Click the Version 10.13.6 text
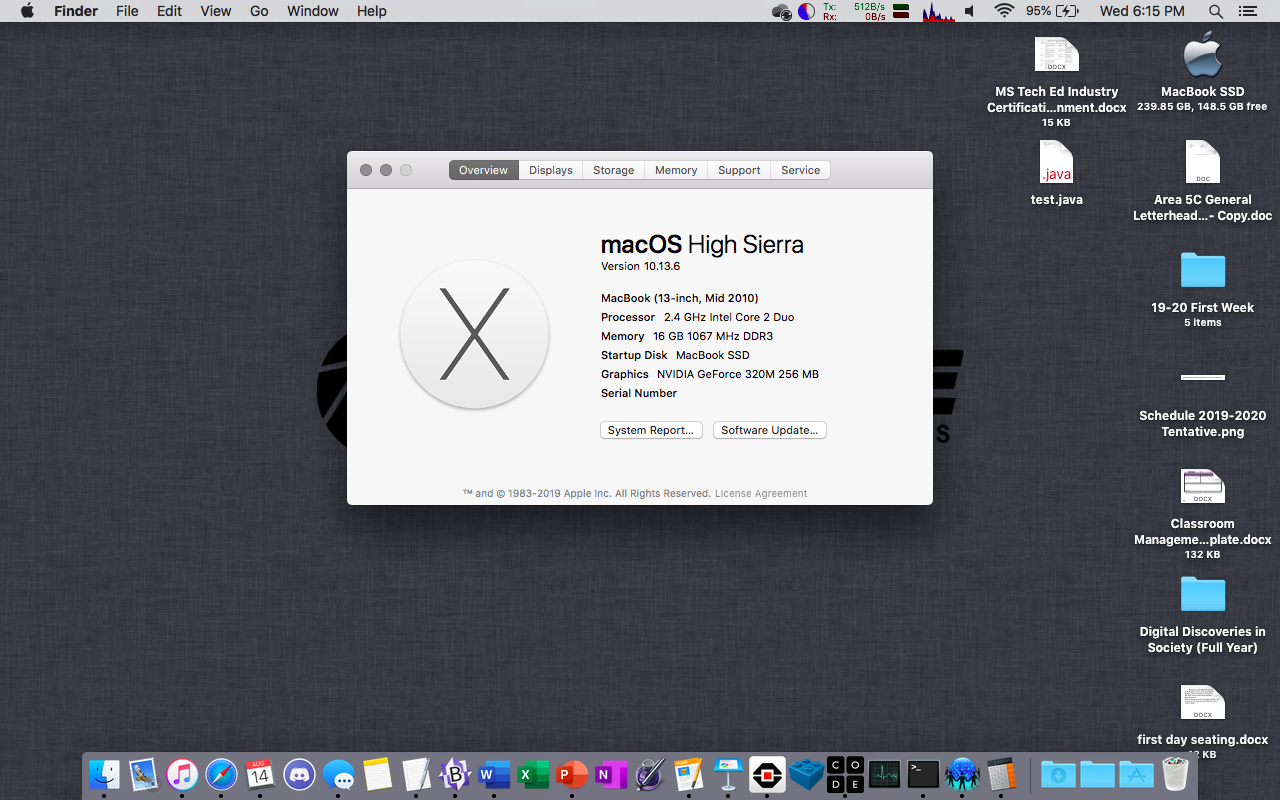This screenshot has height=800, width=1280. 640,266
